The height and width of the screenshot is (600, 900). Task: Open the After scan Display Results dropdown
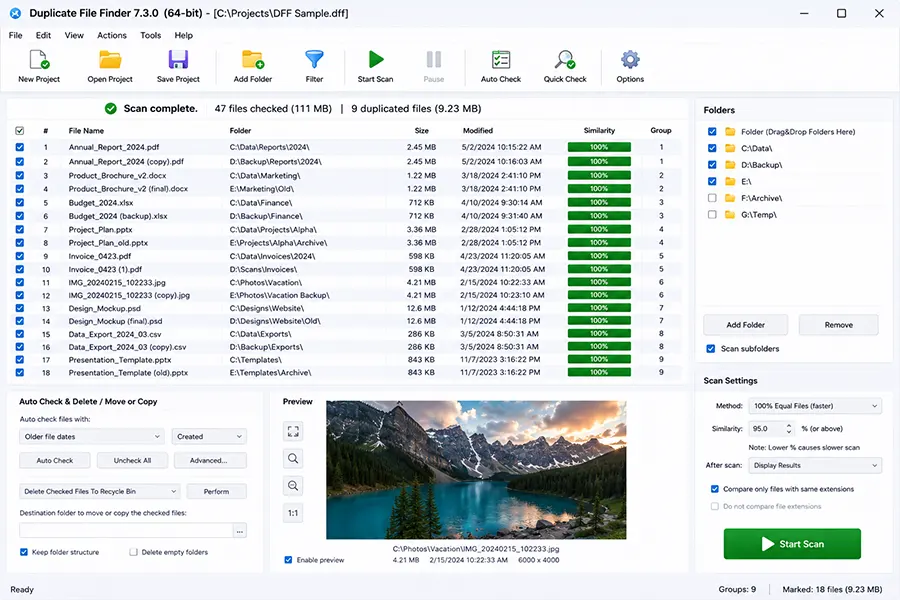tap(815, 465)
